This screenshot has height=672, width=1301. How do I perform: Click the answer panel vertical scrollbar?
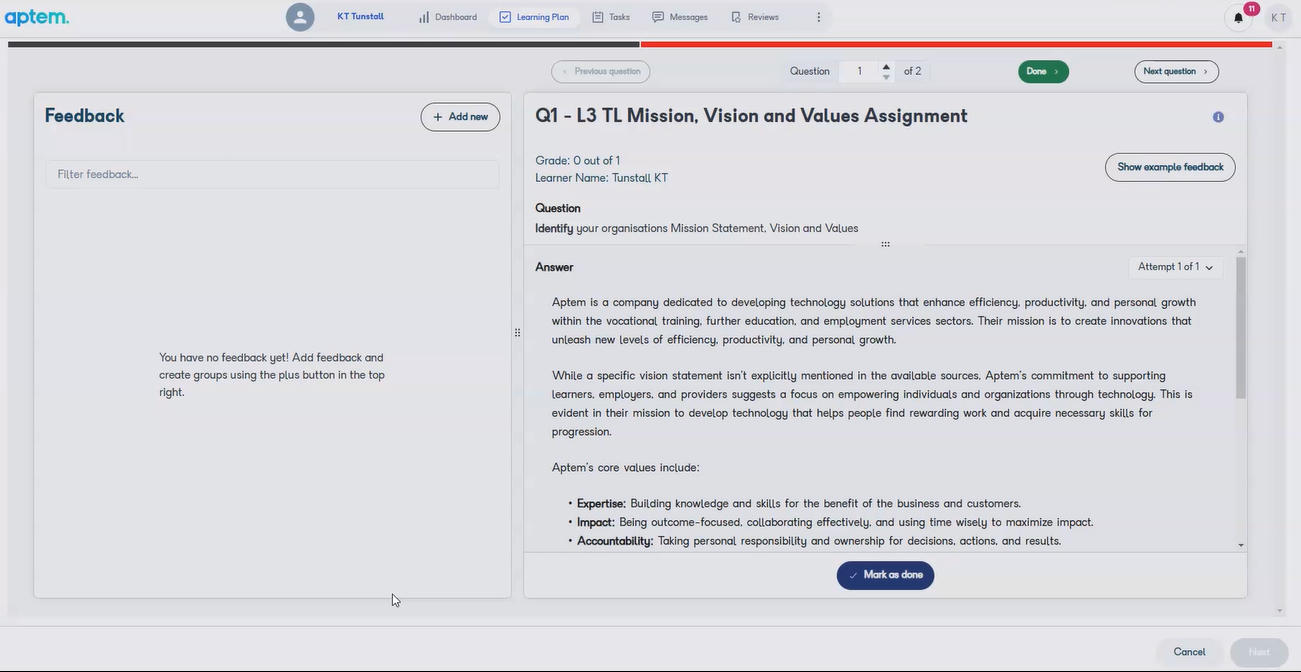pyautogui.click(x=1241, y=330)
